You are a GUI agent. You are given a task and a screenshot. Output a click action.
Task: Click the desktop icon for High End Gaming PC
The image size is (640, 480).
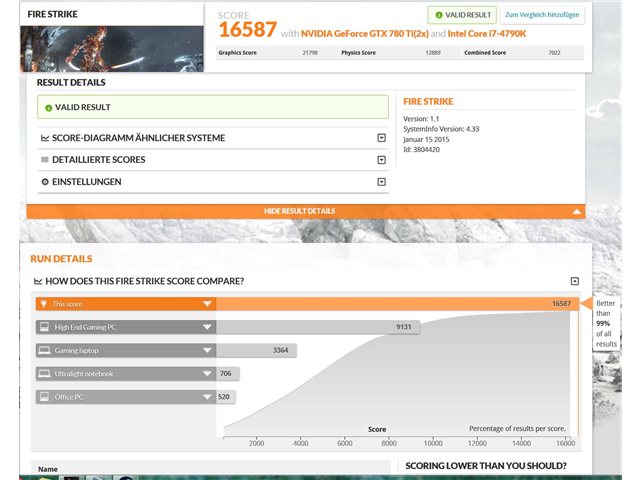(44, 327)
